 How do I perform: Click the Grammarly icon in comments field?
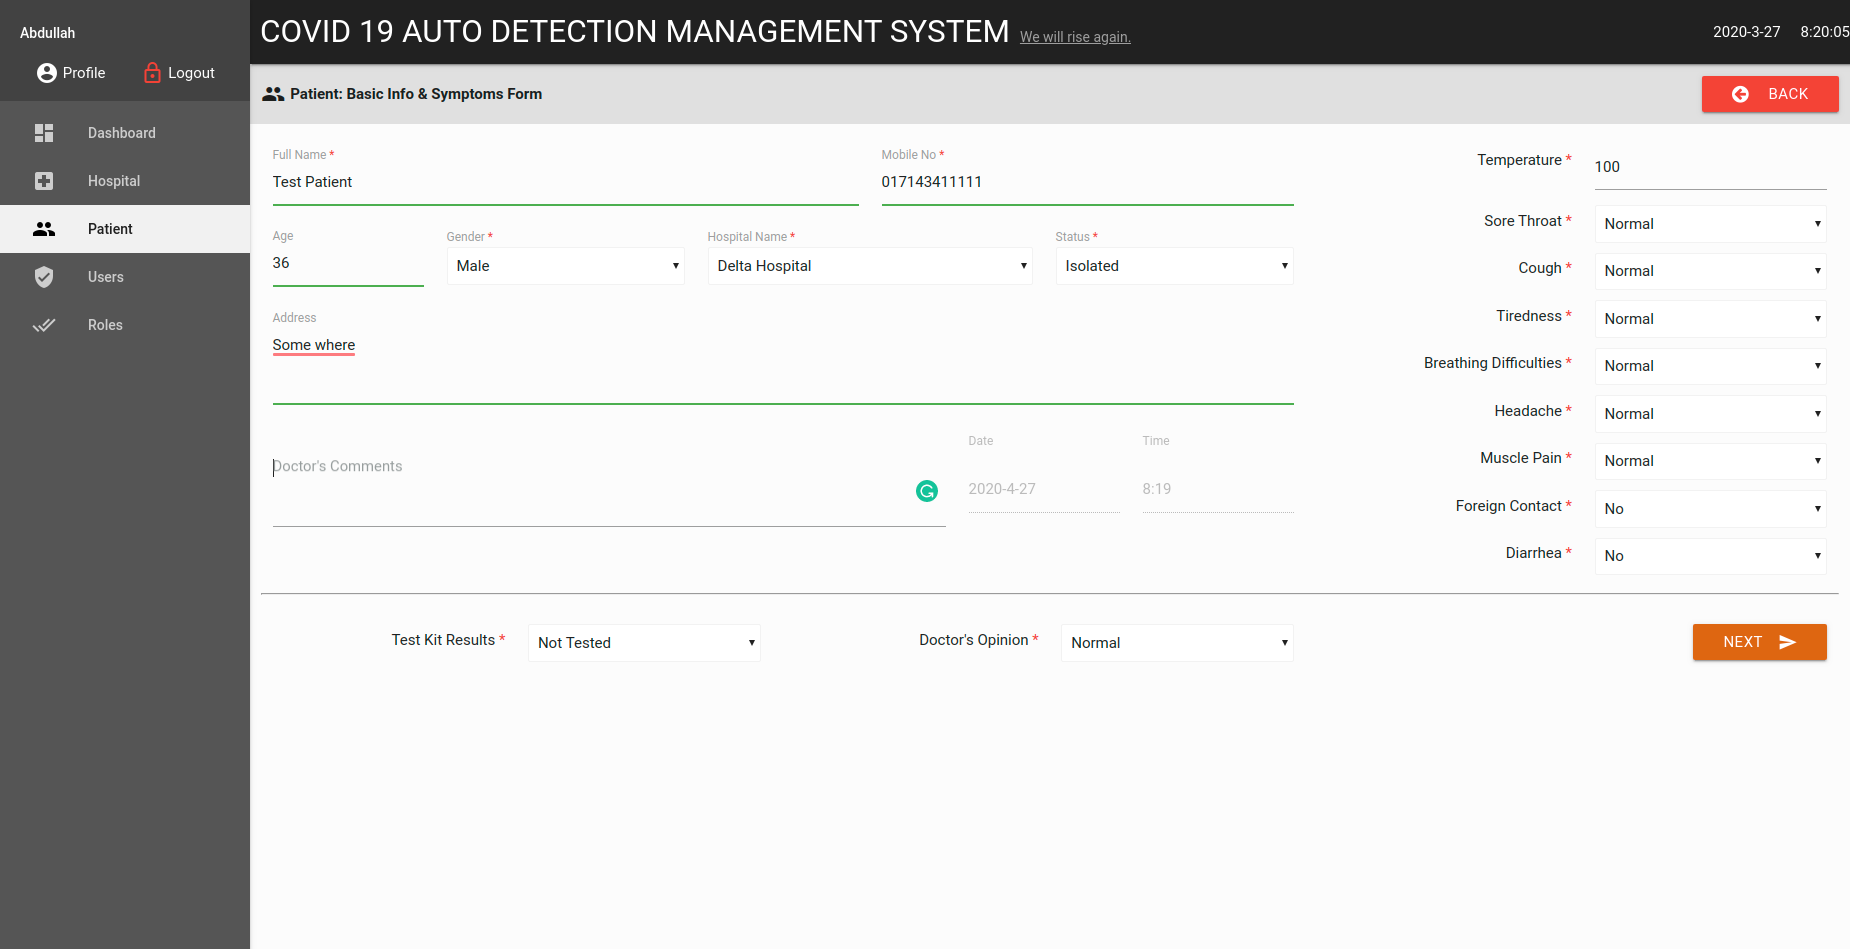927,491
